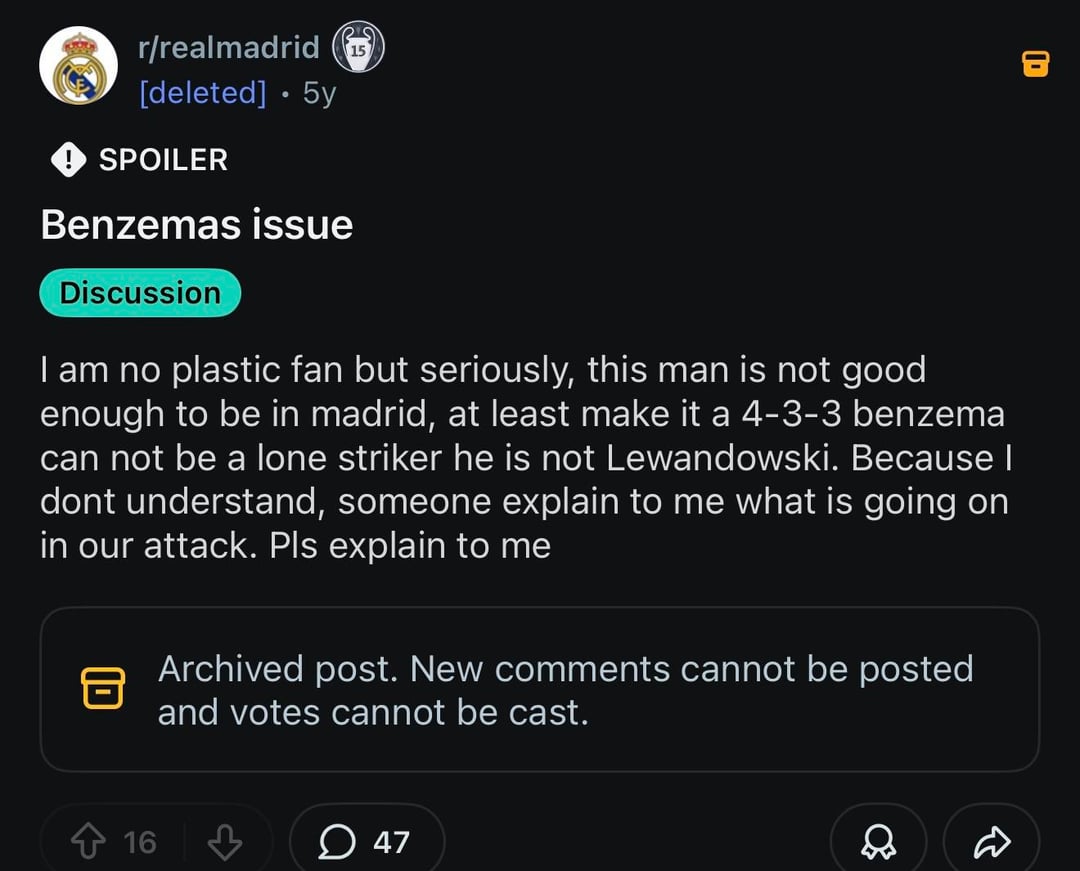Tap the yellow archive icon in header
1080x871 pixels.
pos(1035,64)
